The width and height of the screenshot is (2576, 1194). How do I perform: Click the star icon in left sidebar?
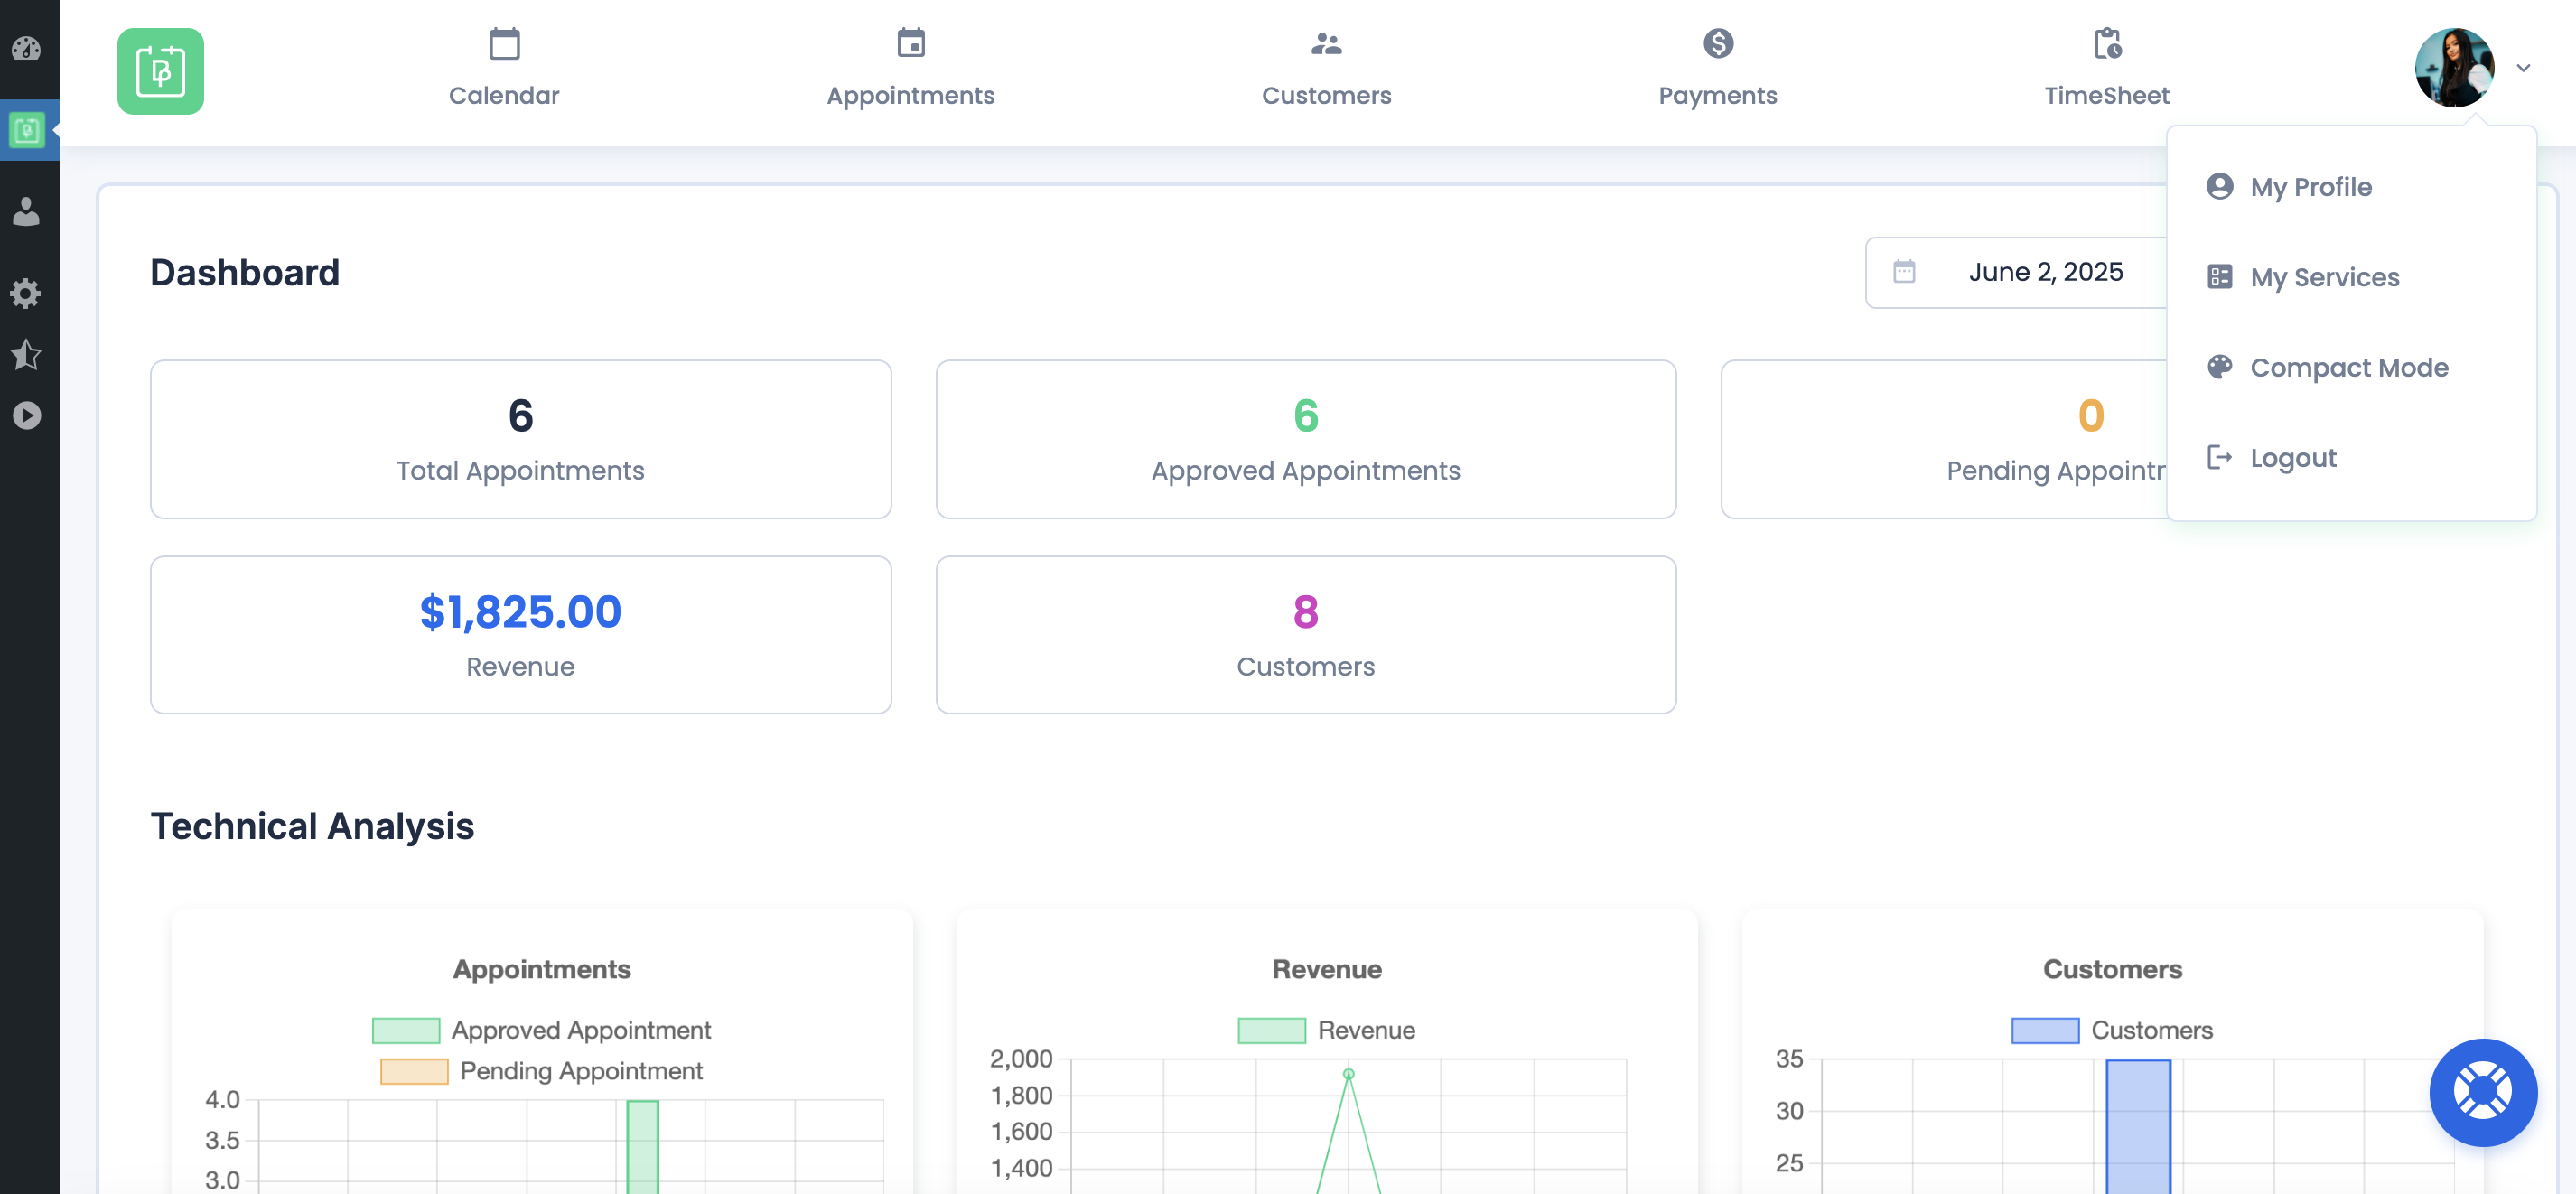(x=26, y=354)
